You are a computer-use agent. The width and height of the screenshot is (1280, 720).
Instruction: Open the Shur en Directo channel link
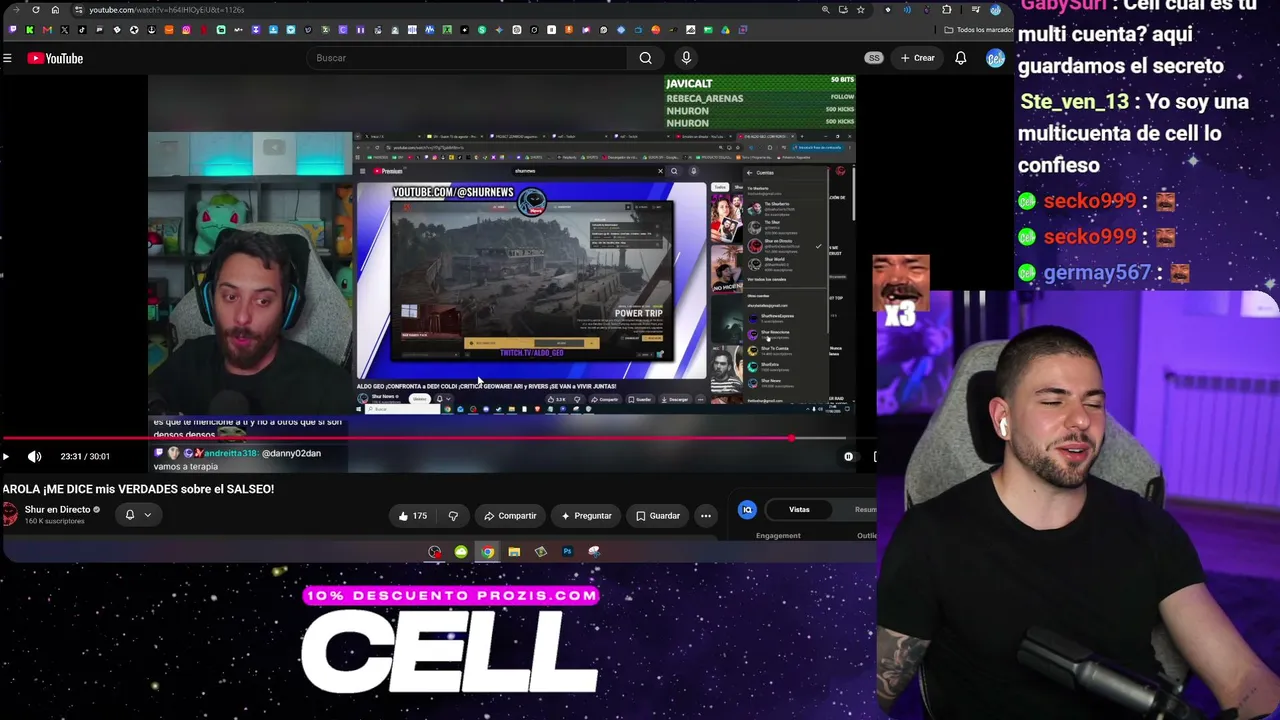(57, 510)
